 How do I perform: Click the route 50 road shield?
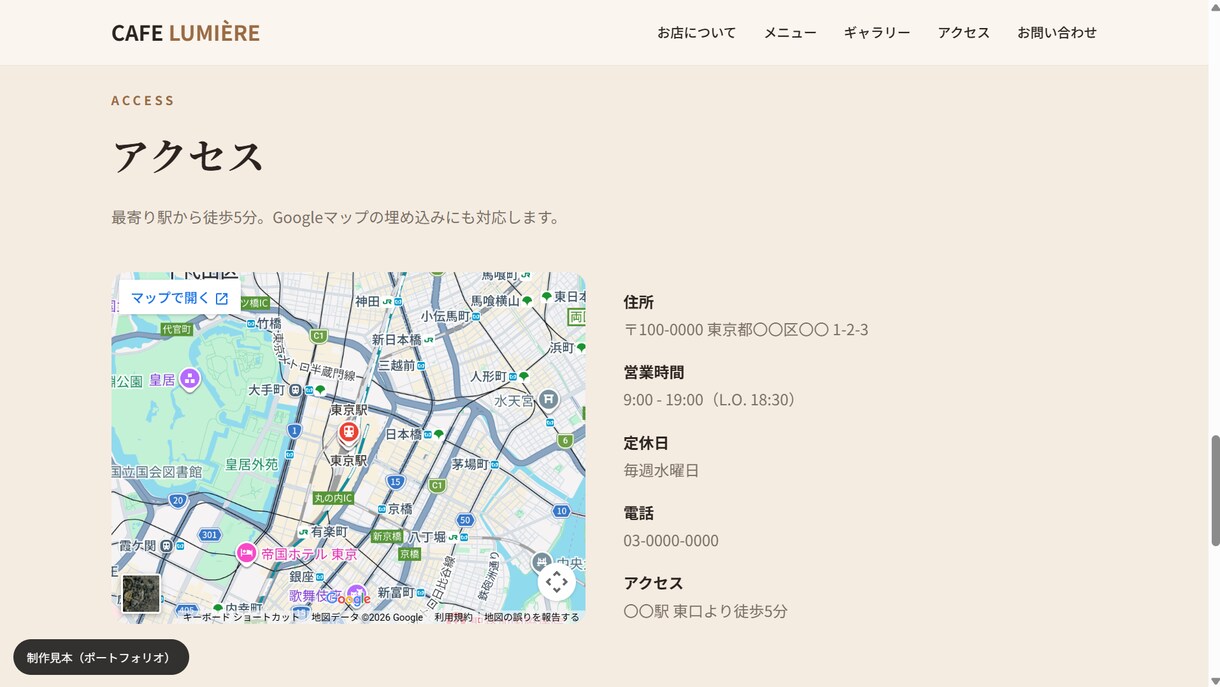465,520
